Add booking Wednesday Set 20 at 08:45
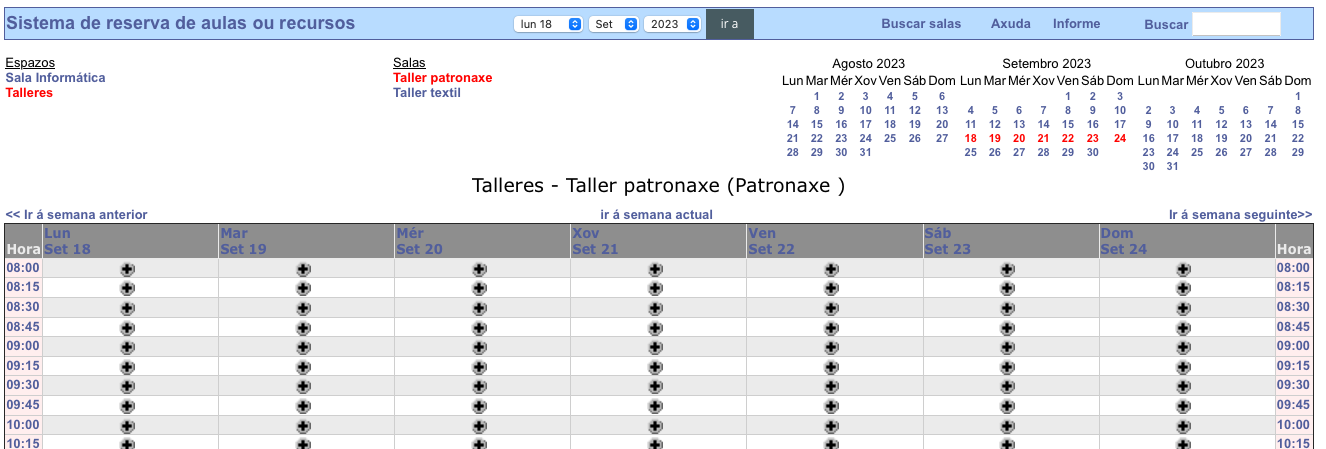This screenshot has height=449, width=1326. pos(480,327)
